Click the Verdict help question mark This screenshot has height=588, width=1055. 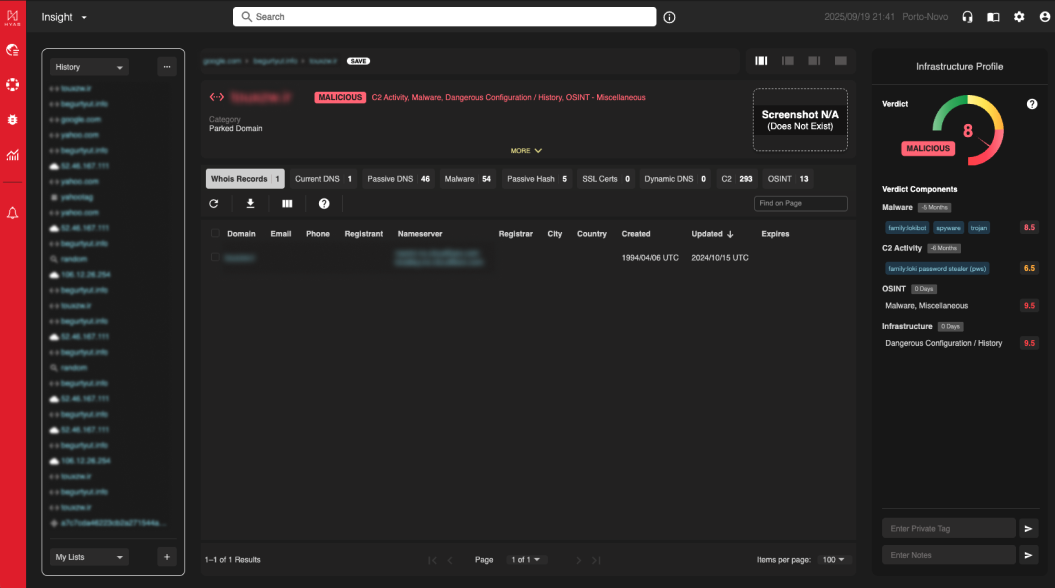coord(1031,104)
